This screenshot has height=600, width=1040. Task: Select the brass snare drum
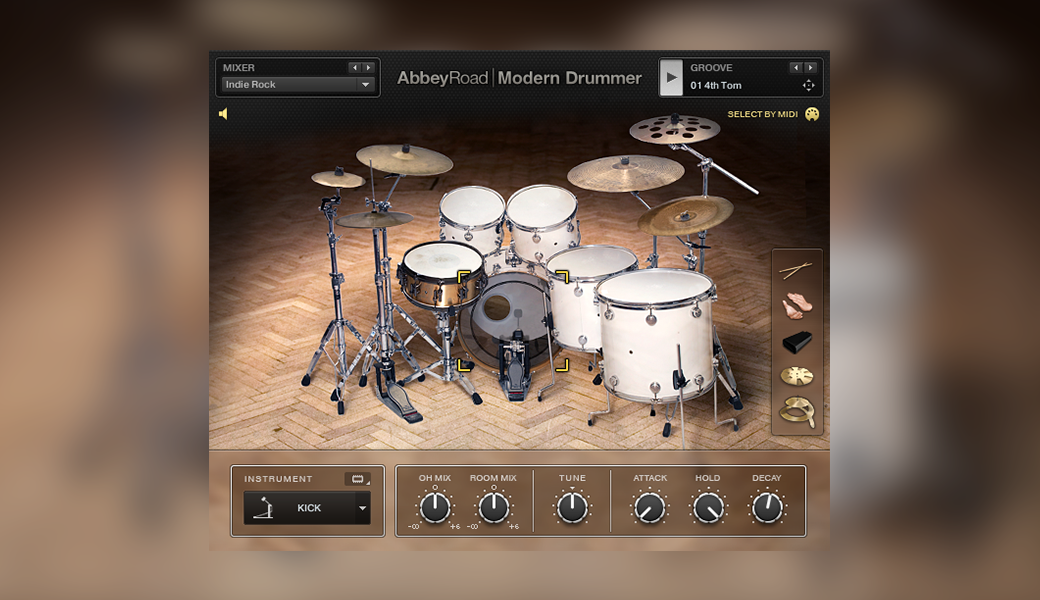tap(442, 277)
